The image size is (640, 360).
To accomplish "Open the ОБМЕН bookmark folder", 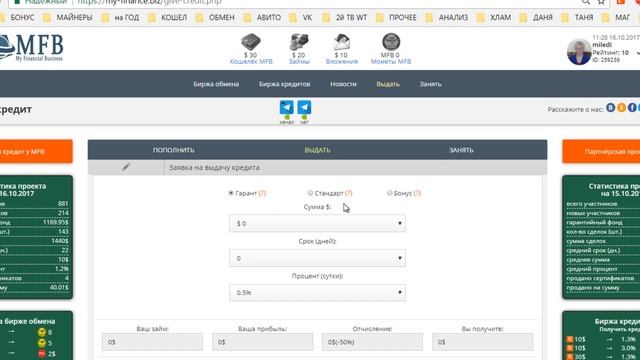I will (216, 18).
